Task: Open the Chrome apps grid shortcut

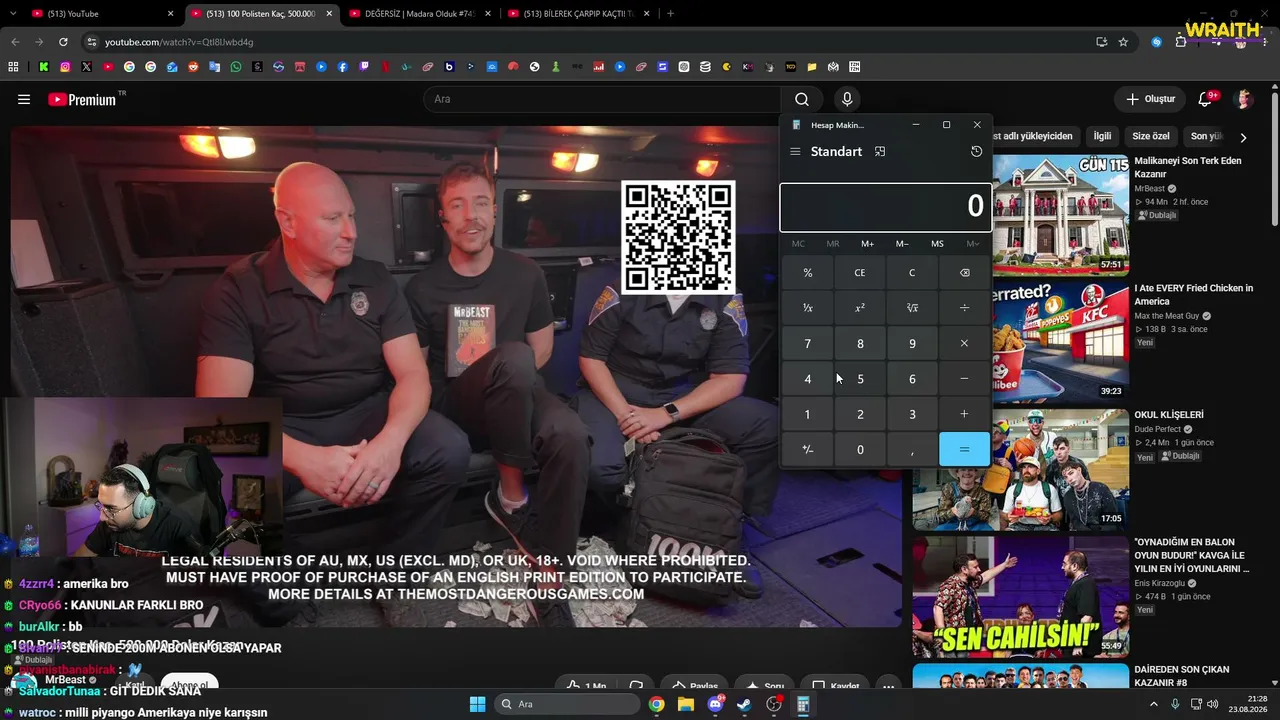Action: (x=13, y=67)
